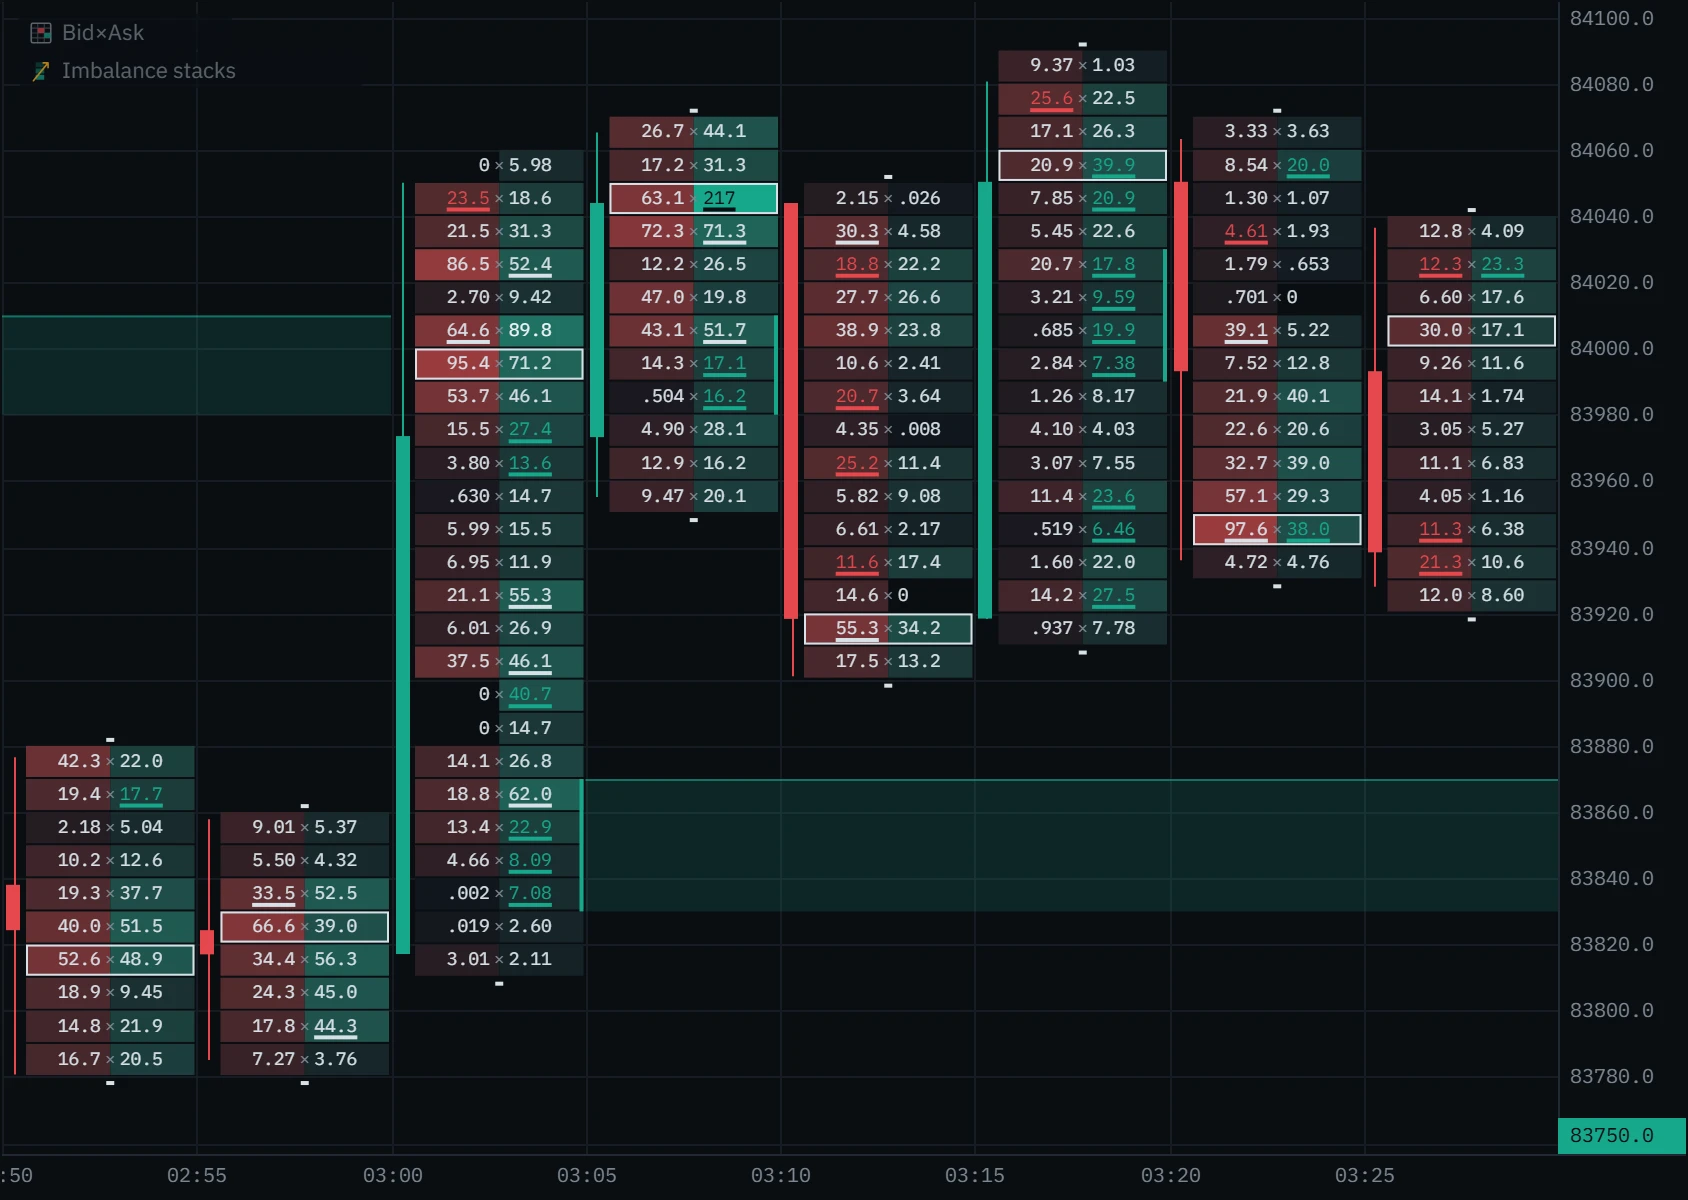This screenshot has height=1200, width=1688.
Task: Click the 4.72 × 4.76 footprint cell
Action: click(x=1277, y=562)
